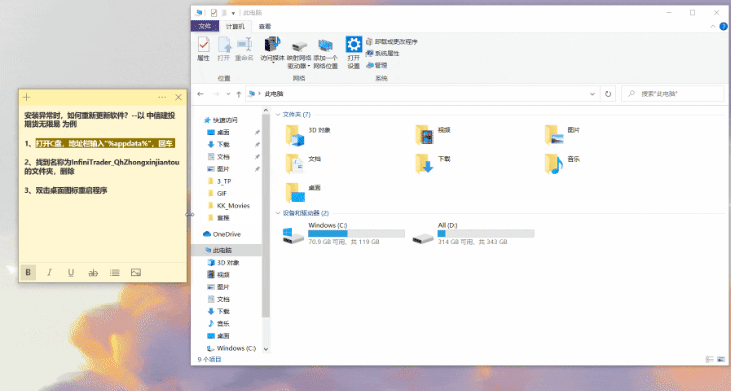This screenshot has height=391, width=731.
Task: Toggle italic in sticky note
Action: pyautogui.click(x=49, y=272)
